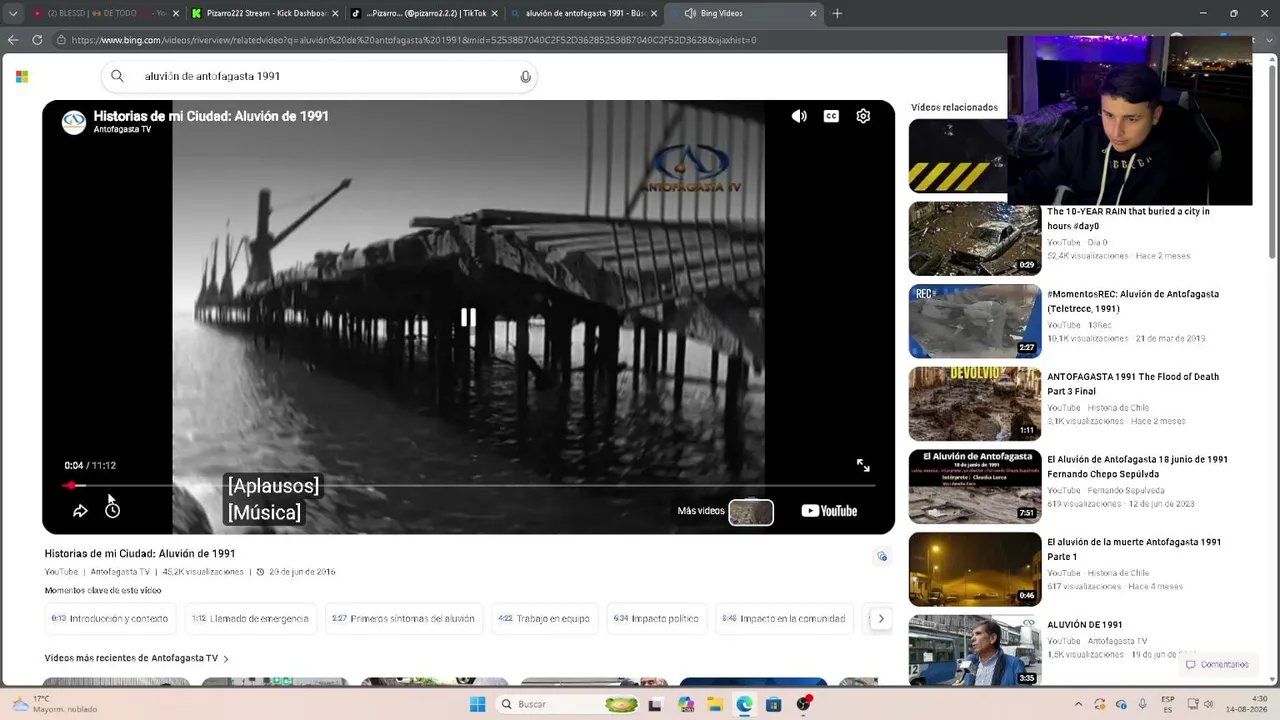Enter fullscreen with the expand arrows icon
This screenshot has width=1280, height=720.
[863, 465]
